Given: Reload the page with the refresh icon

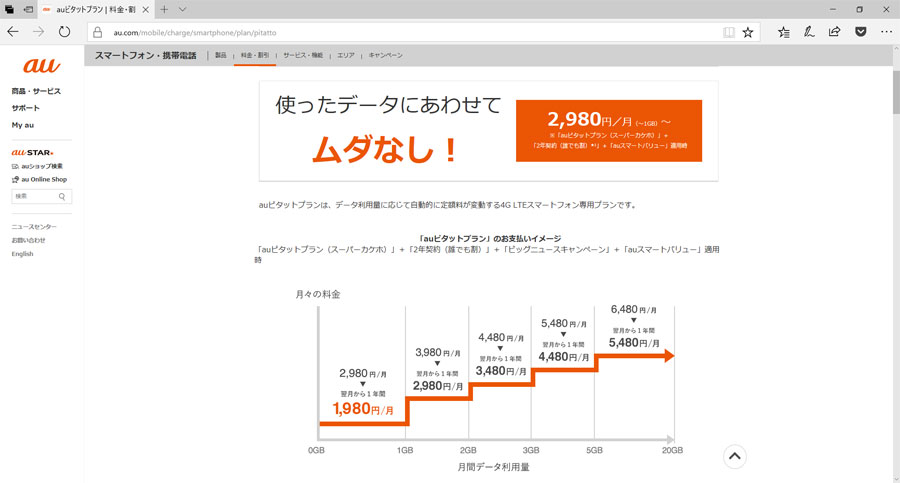Looking at the screenshot, I should [x=64, y=32].
